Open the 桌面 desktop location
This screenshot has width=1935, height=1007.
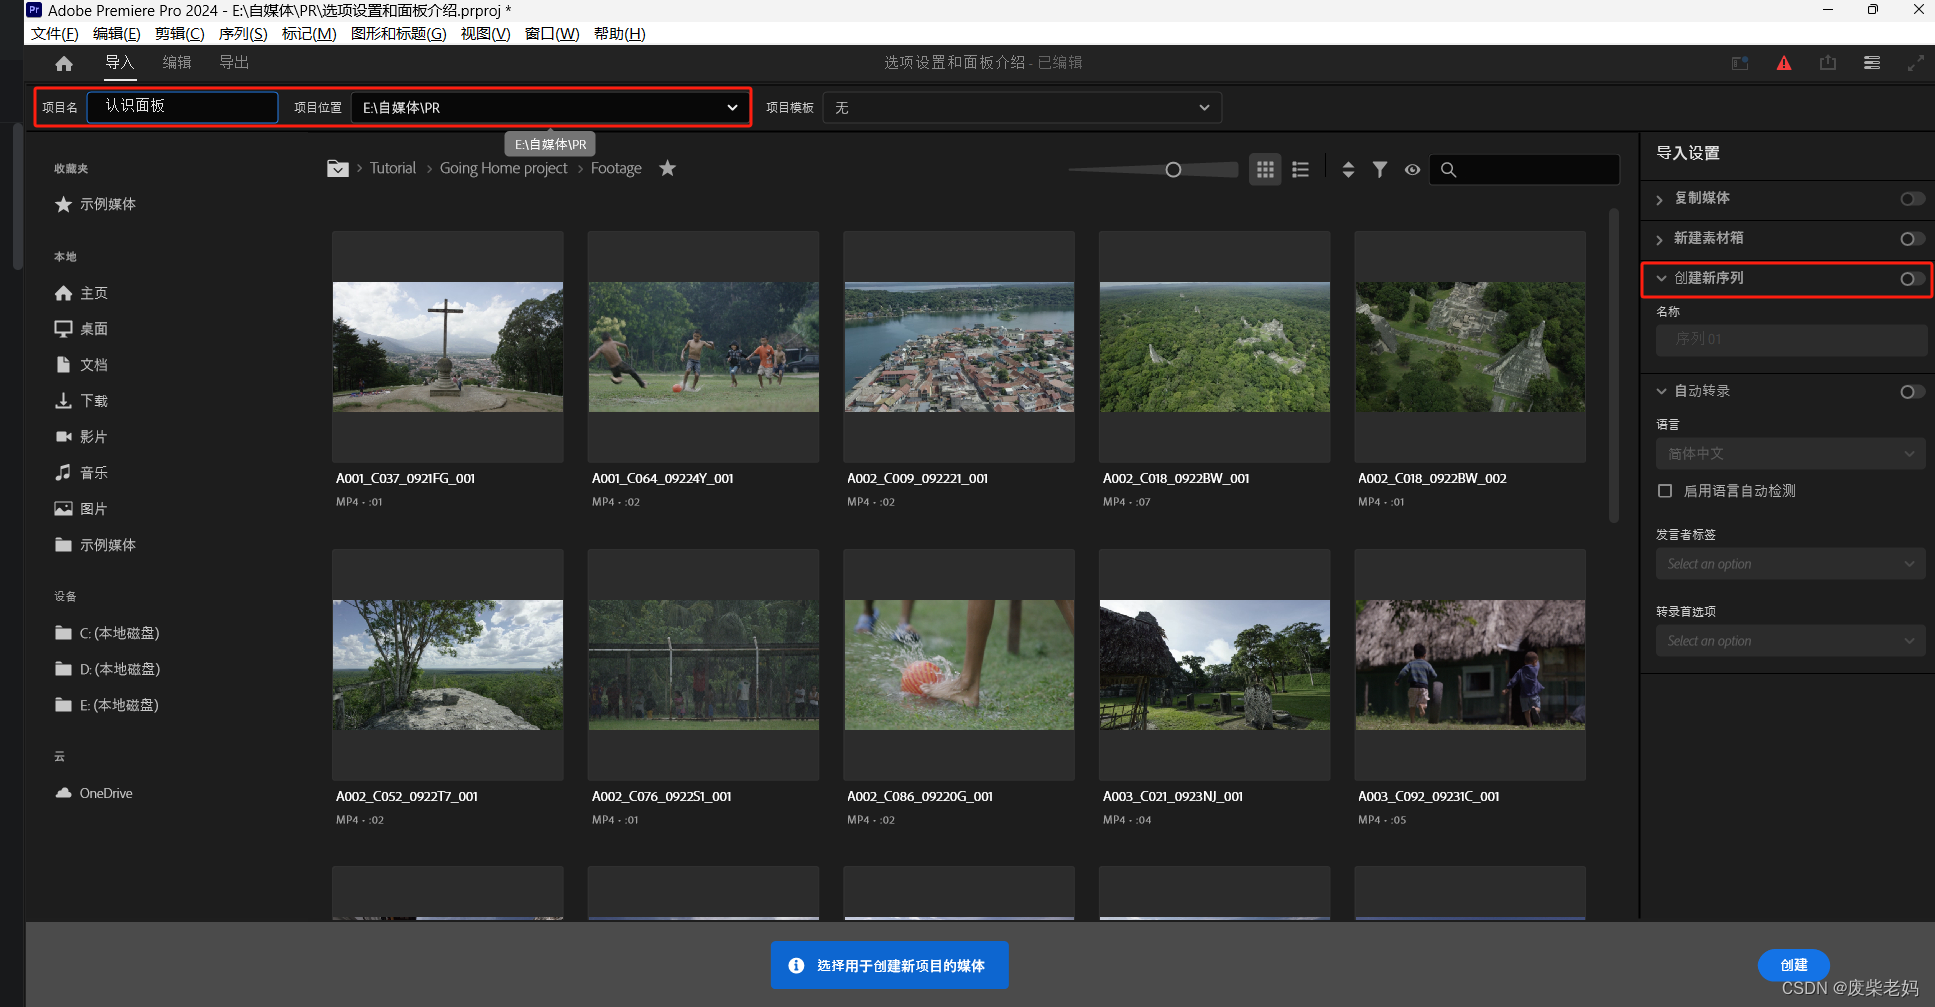pyautogui.click(x=82, y=329)
